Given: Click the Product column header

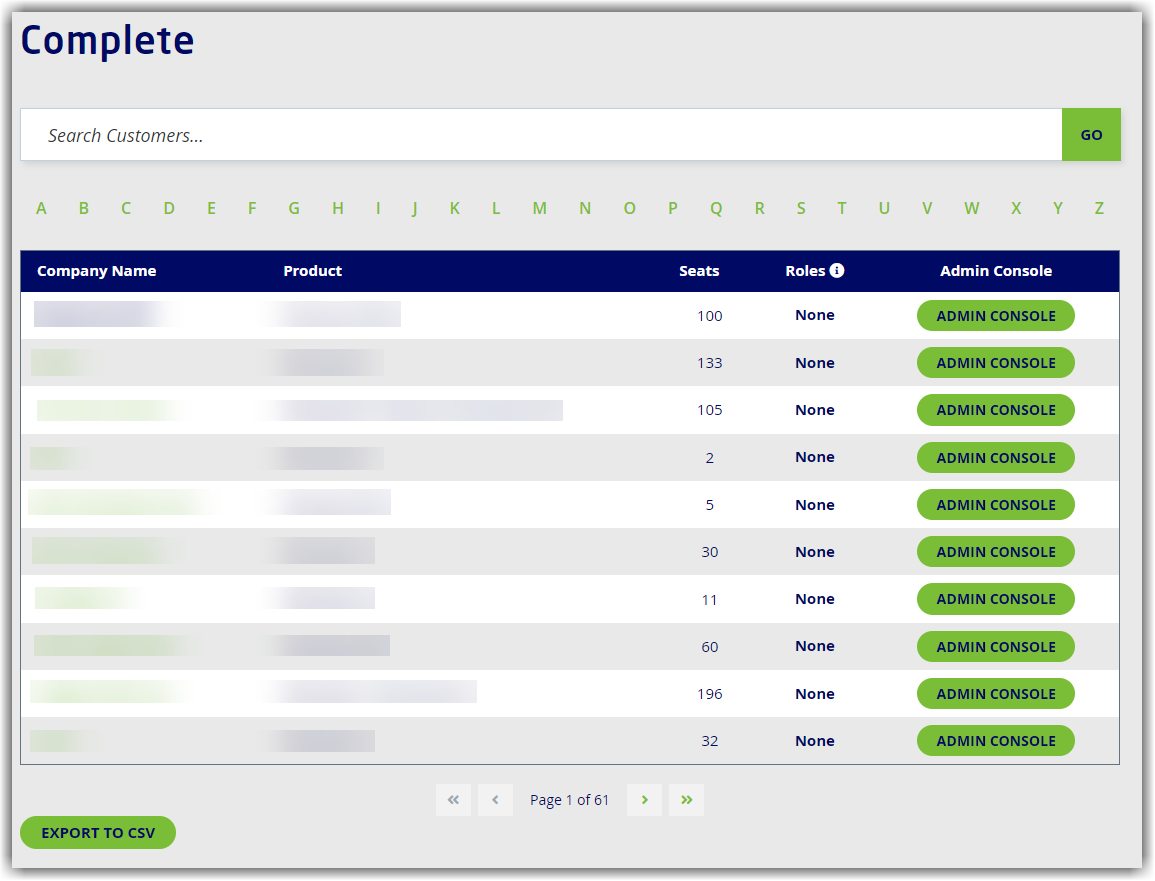Looking at the screenshot, I should click(312, 271).
